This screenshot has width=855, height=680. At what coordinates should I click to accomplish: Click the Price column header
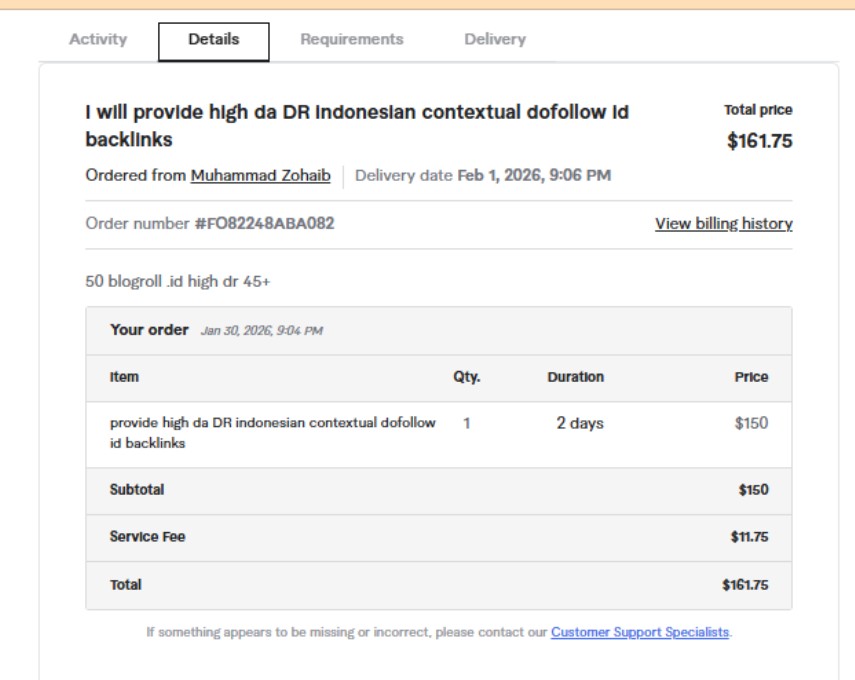[x=751, y=378]
